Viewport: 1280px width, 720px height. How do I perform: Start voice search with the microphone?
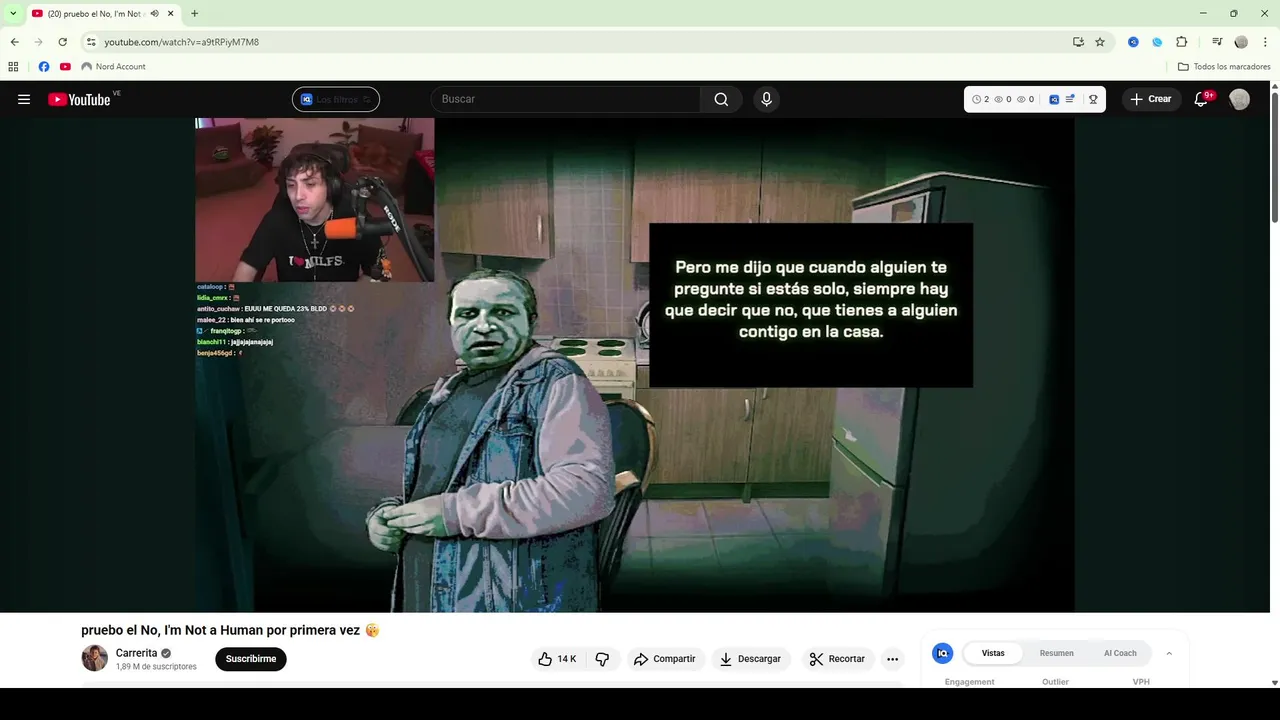[766, 99]
